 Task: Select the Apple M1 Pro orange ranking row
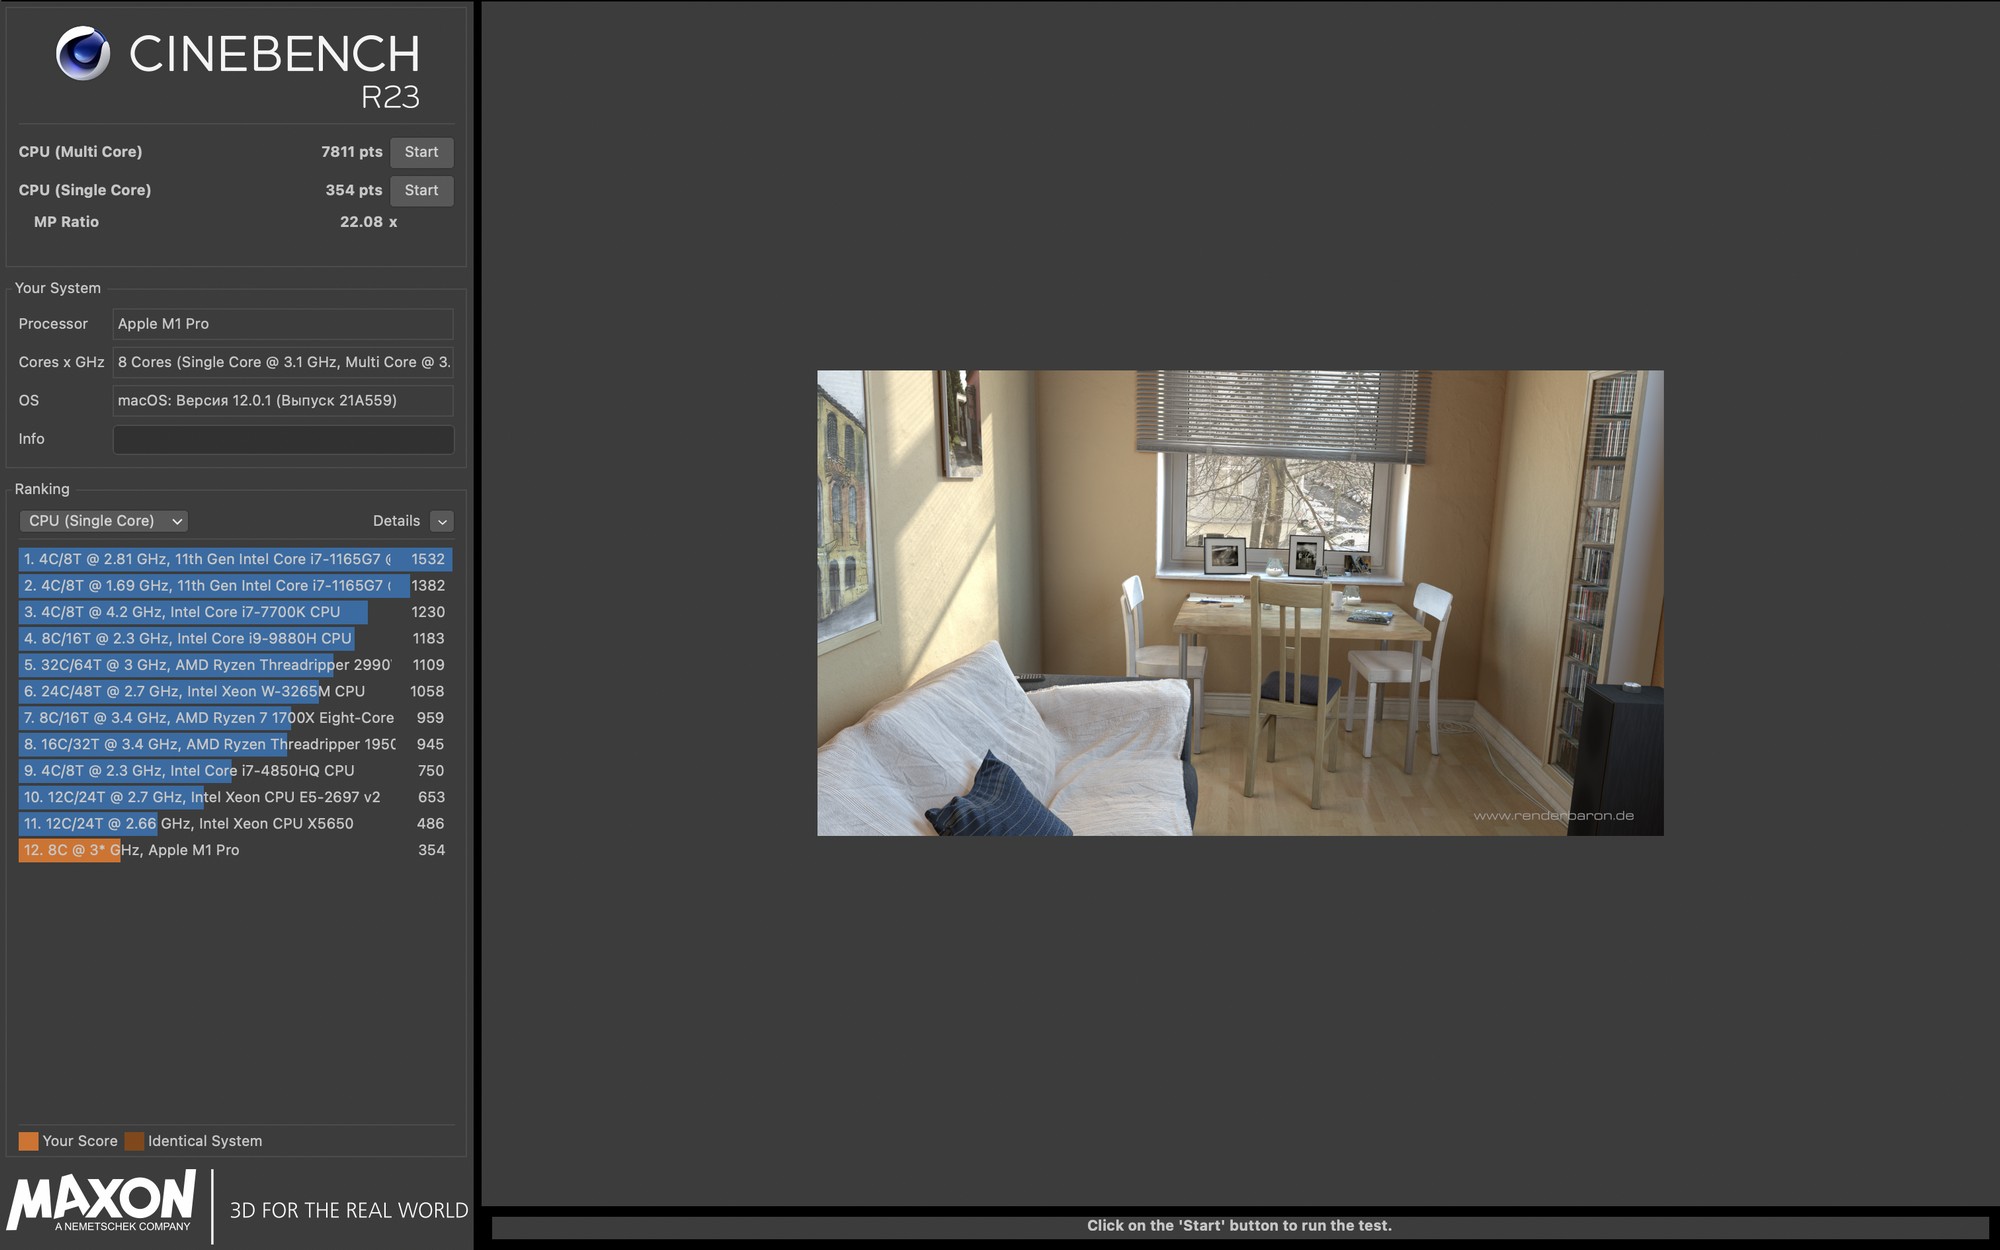(x=234, y=850)
